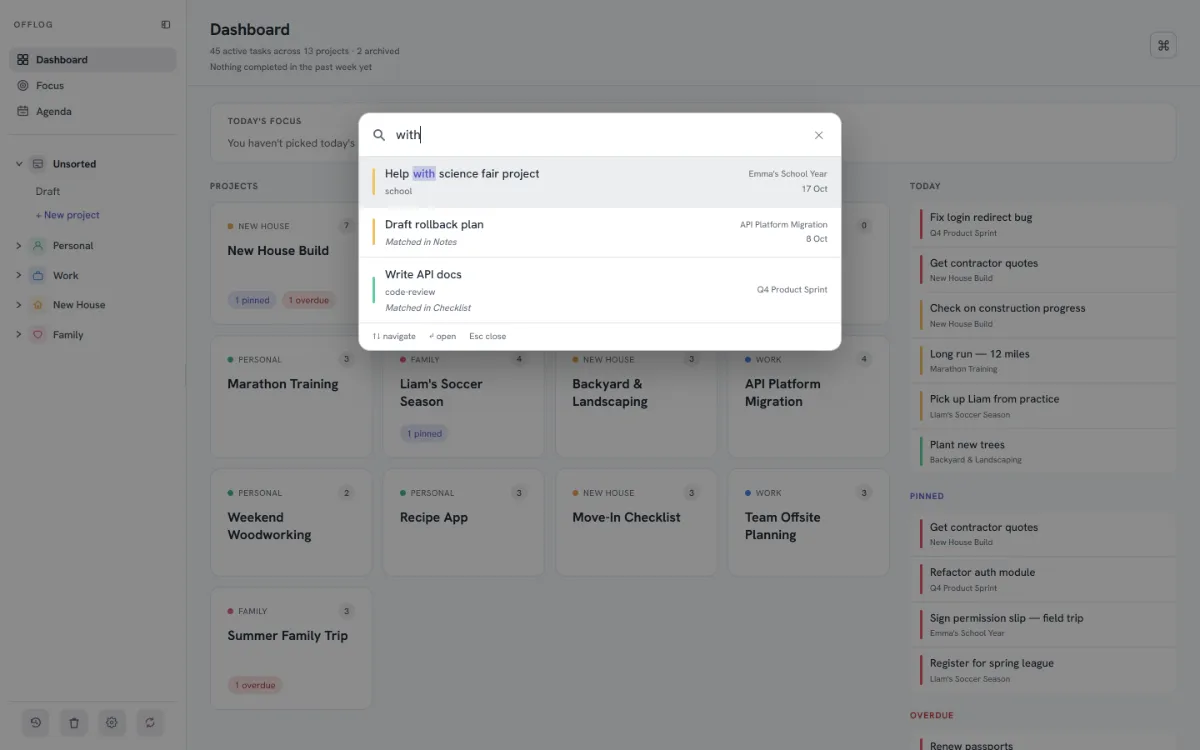Click '+ New project' link
The width and height of the screenshot is (1200, 750).
click(x=68, y=216)
